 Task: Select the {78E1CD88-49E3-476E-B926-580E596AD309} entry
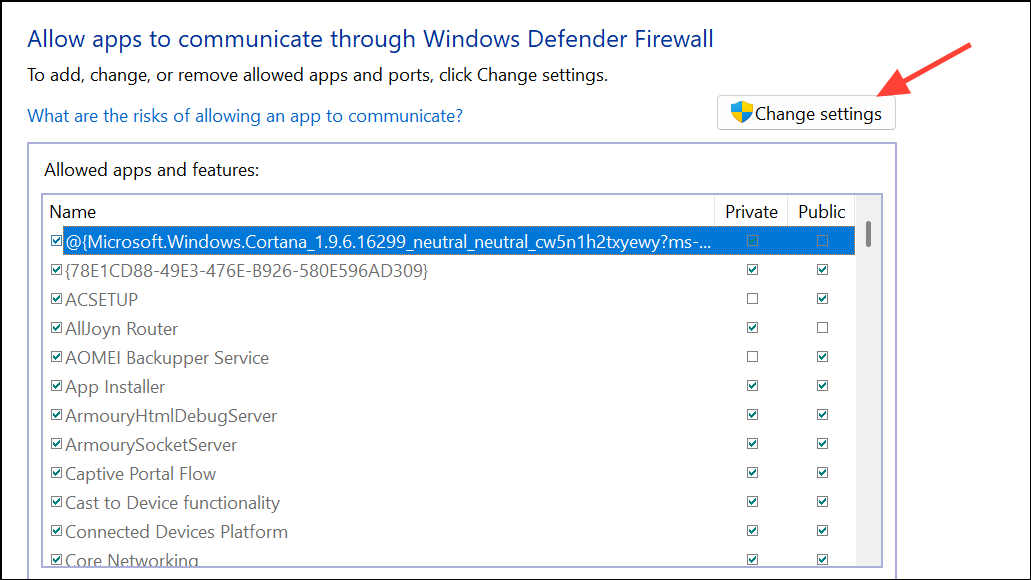pos(246,271)
